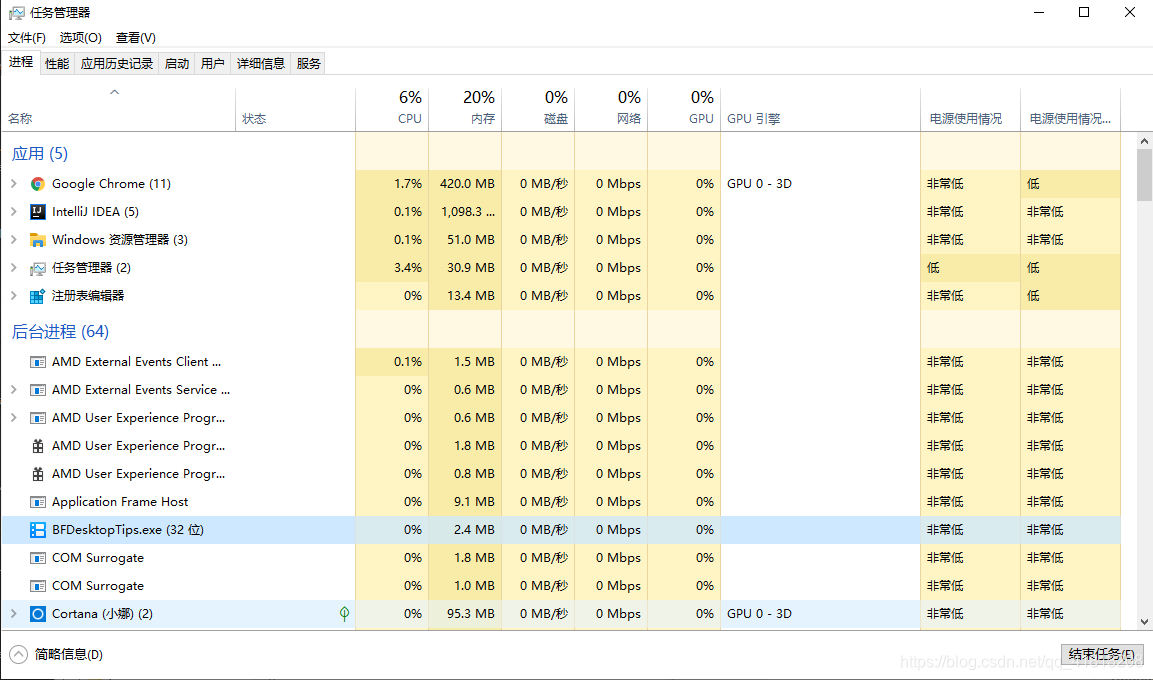
Task: Select the BFDesktopTips.exe (32 位) row
Action: [x=561, y=530]
